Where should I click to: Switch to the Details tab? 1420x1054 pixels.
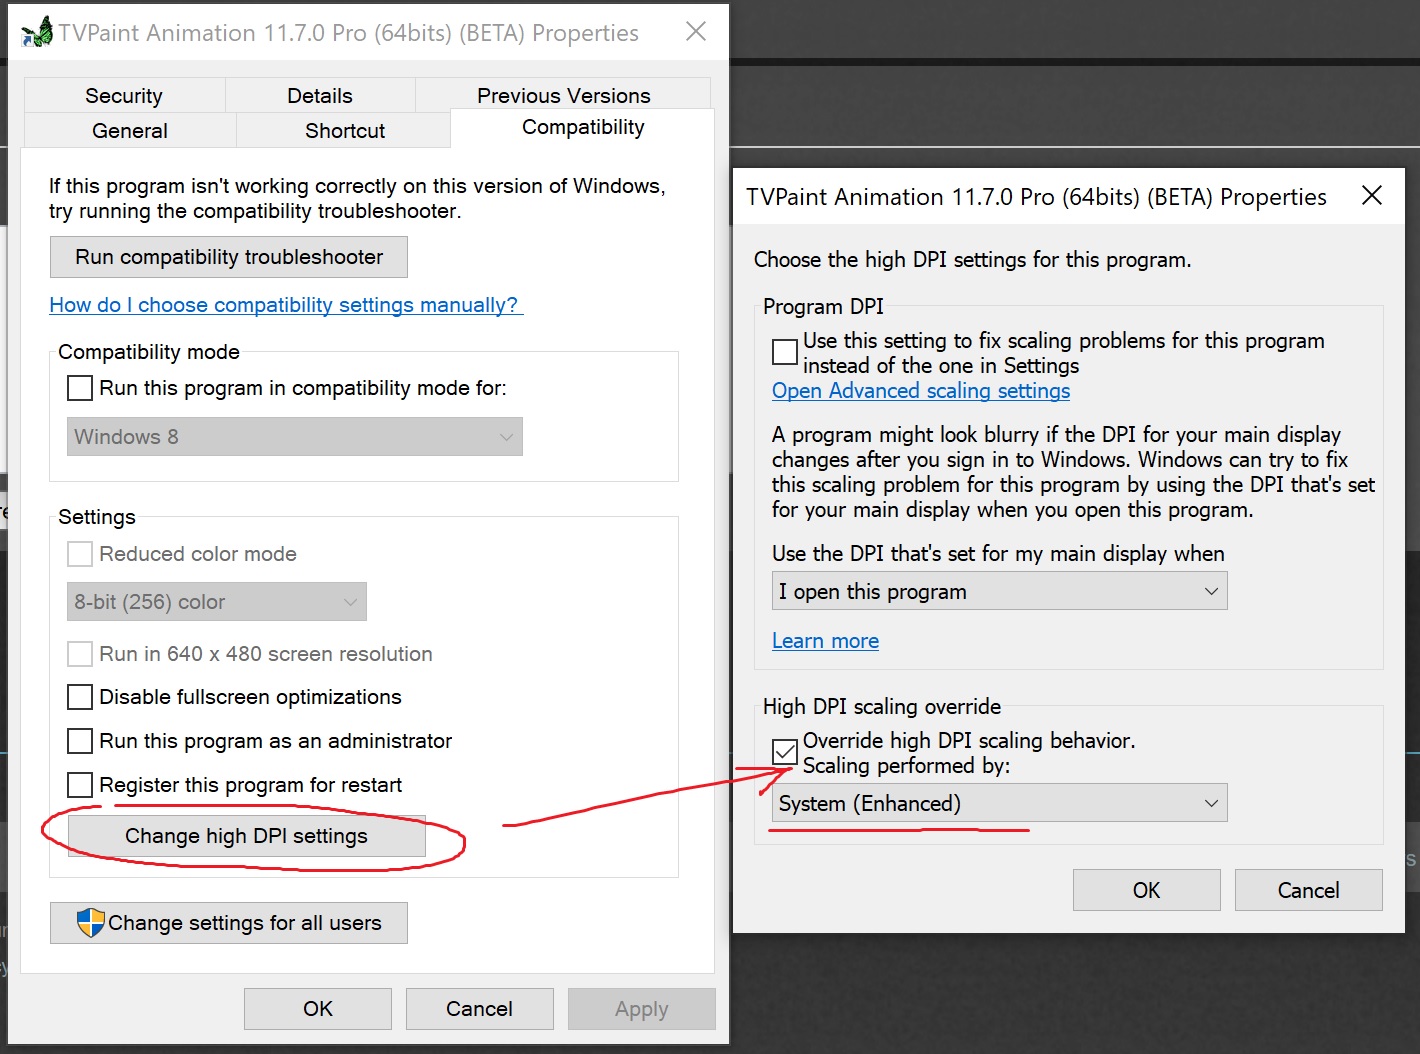(x=320, y=95)
